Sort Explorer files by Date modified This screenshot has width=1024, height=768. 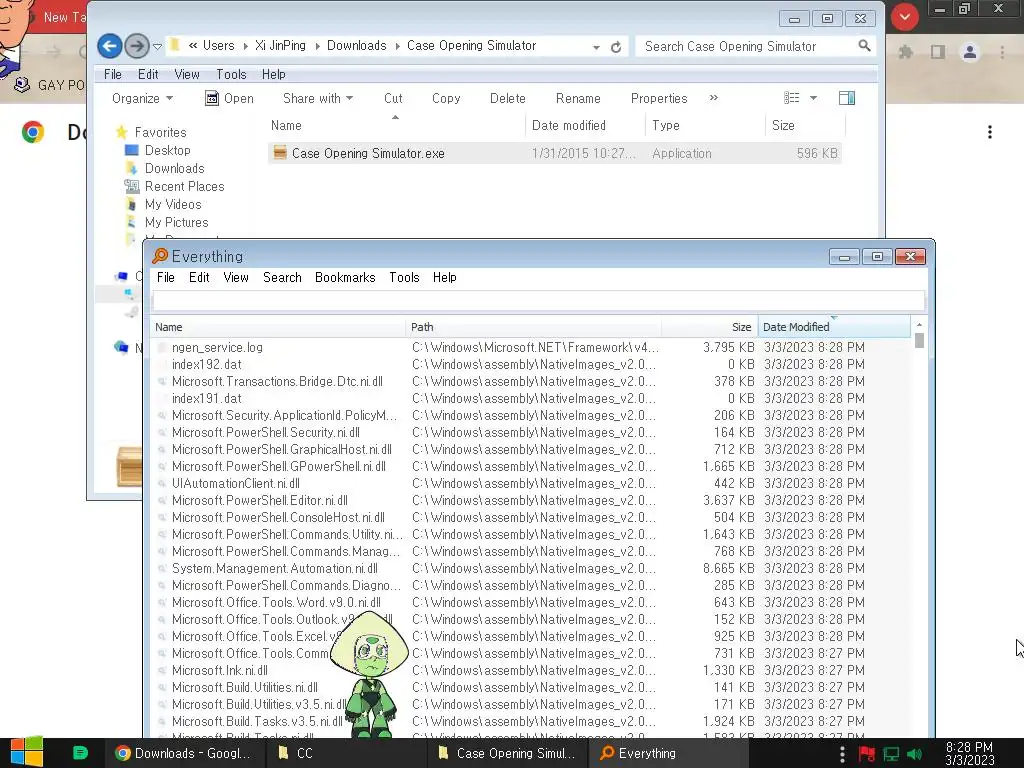[x=585, y=125]
